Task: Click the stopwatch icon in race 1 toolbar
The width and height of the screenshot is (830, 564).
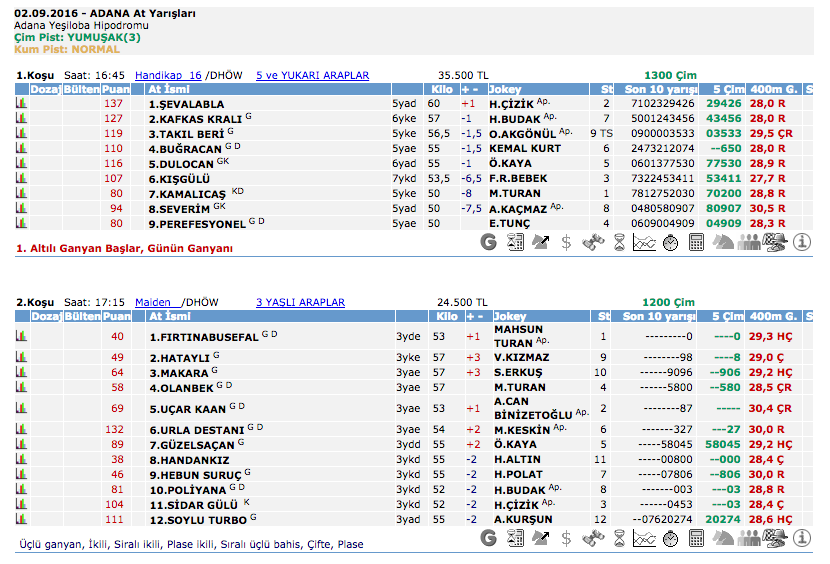Action: click(x=671, y=242)
